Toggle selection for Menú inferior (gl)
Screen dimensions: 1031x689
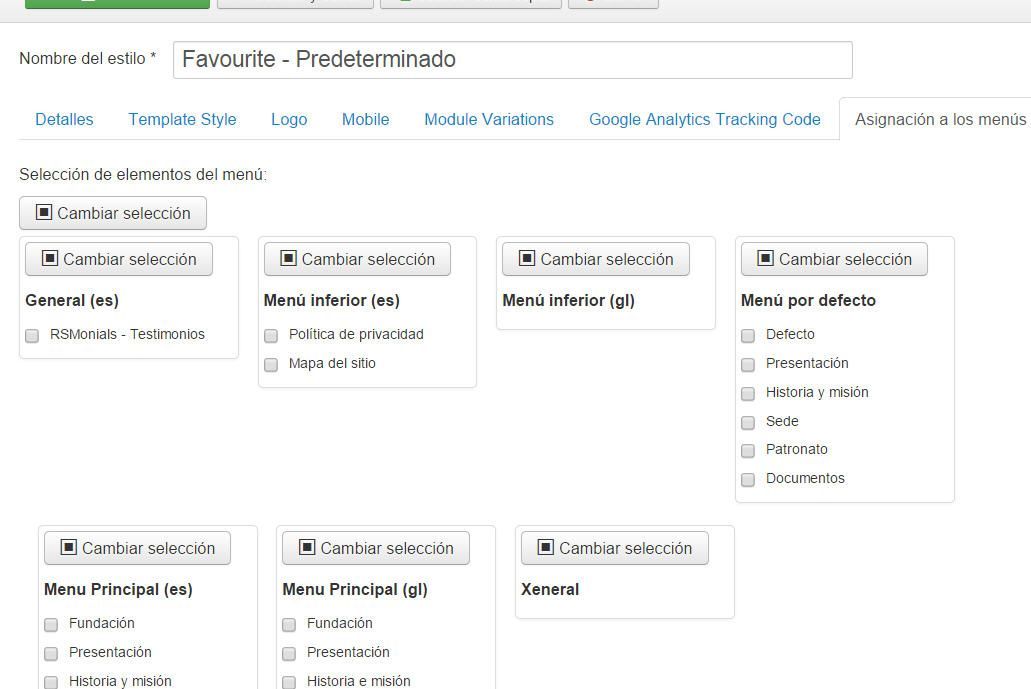(x=596, y=259)
